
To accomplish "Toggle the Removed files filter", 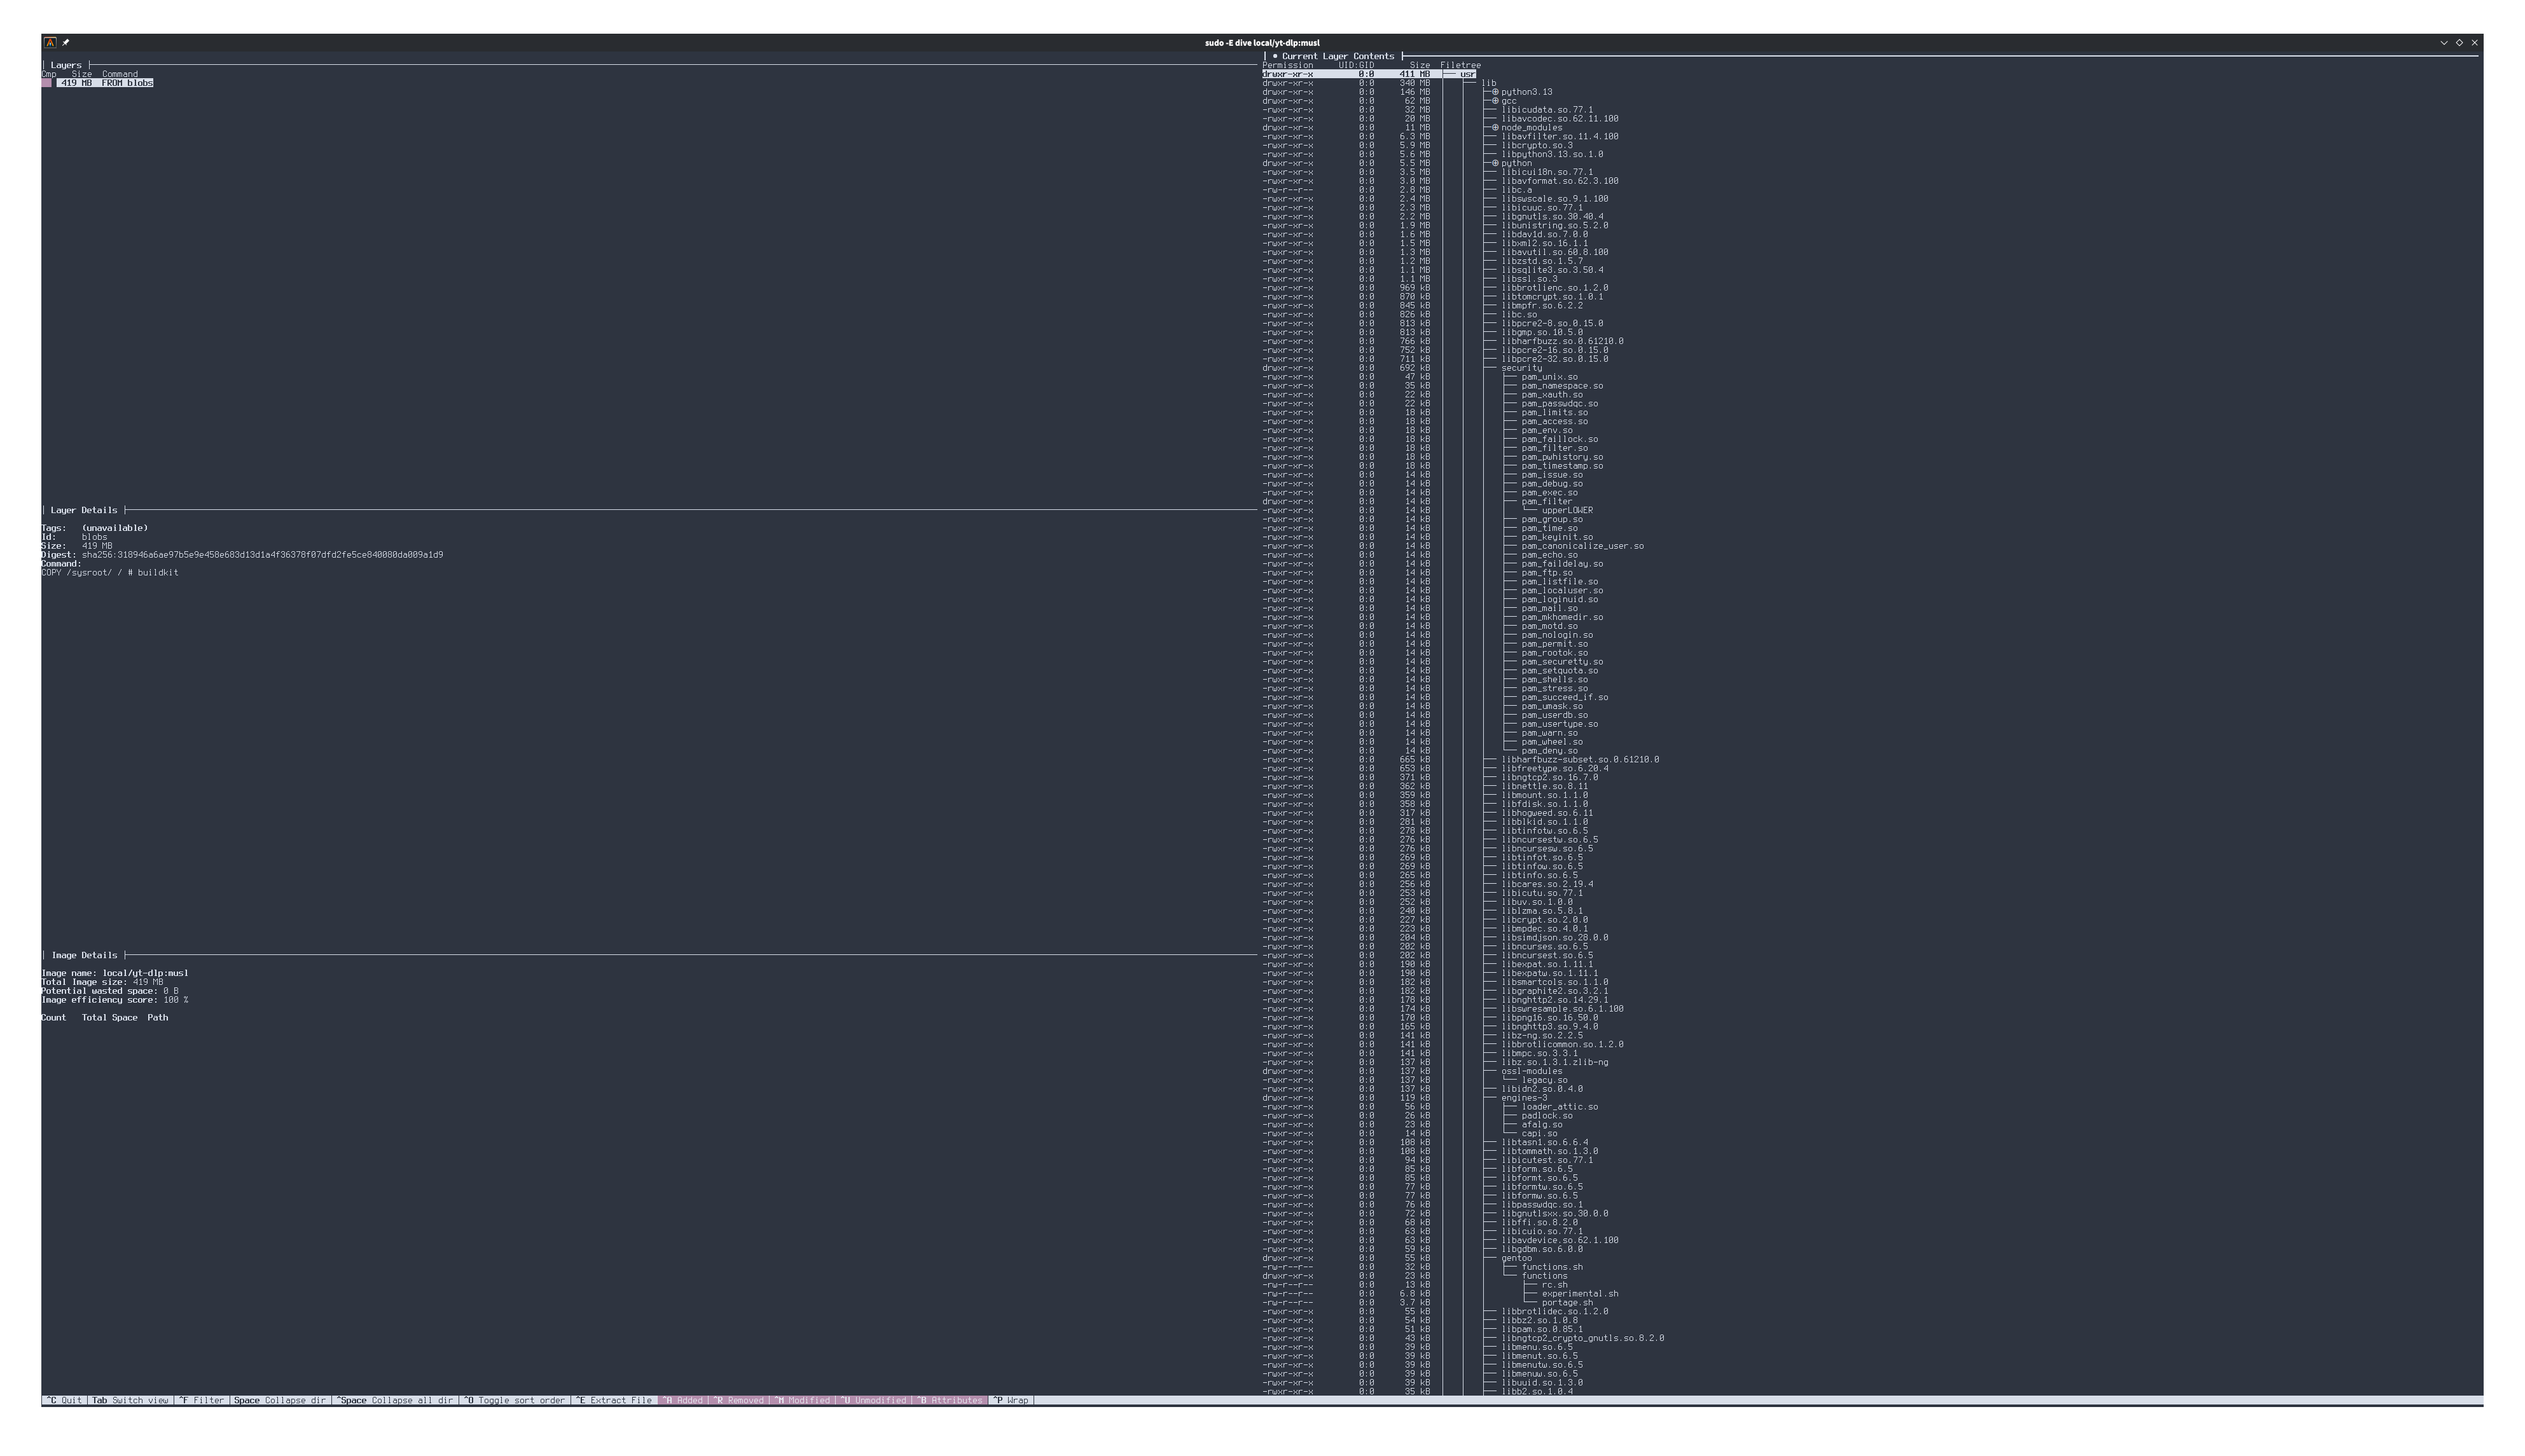I will 739,1400.
